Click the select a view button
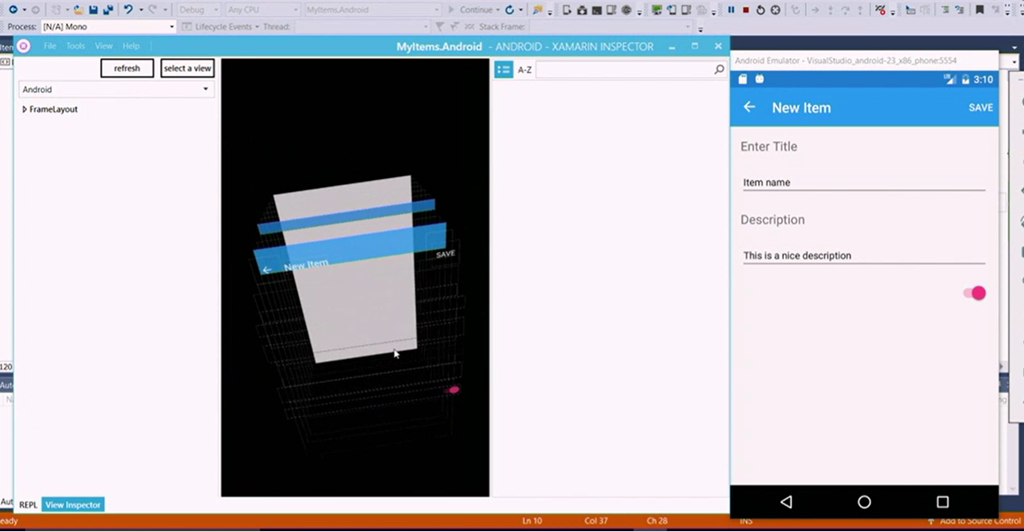This screenshot has width=1024, height=531. click(x=187, y=68)
